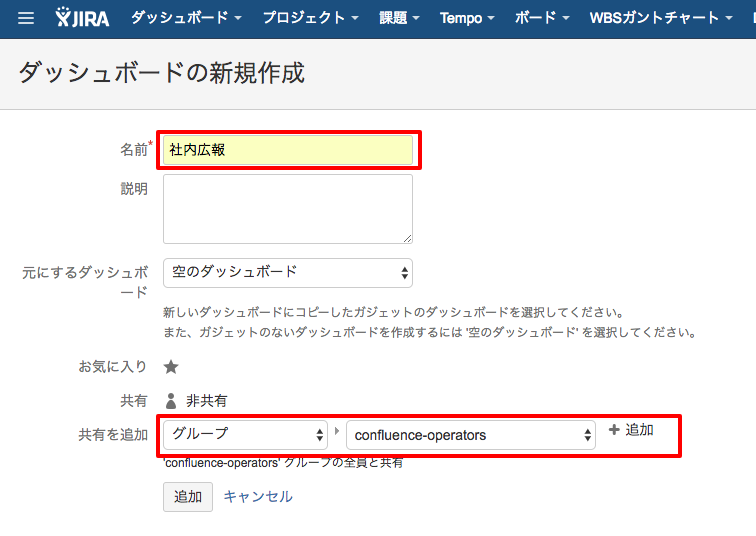Click the 'confluence-operators' グループの全員と共有 description text

pos(283,463)
